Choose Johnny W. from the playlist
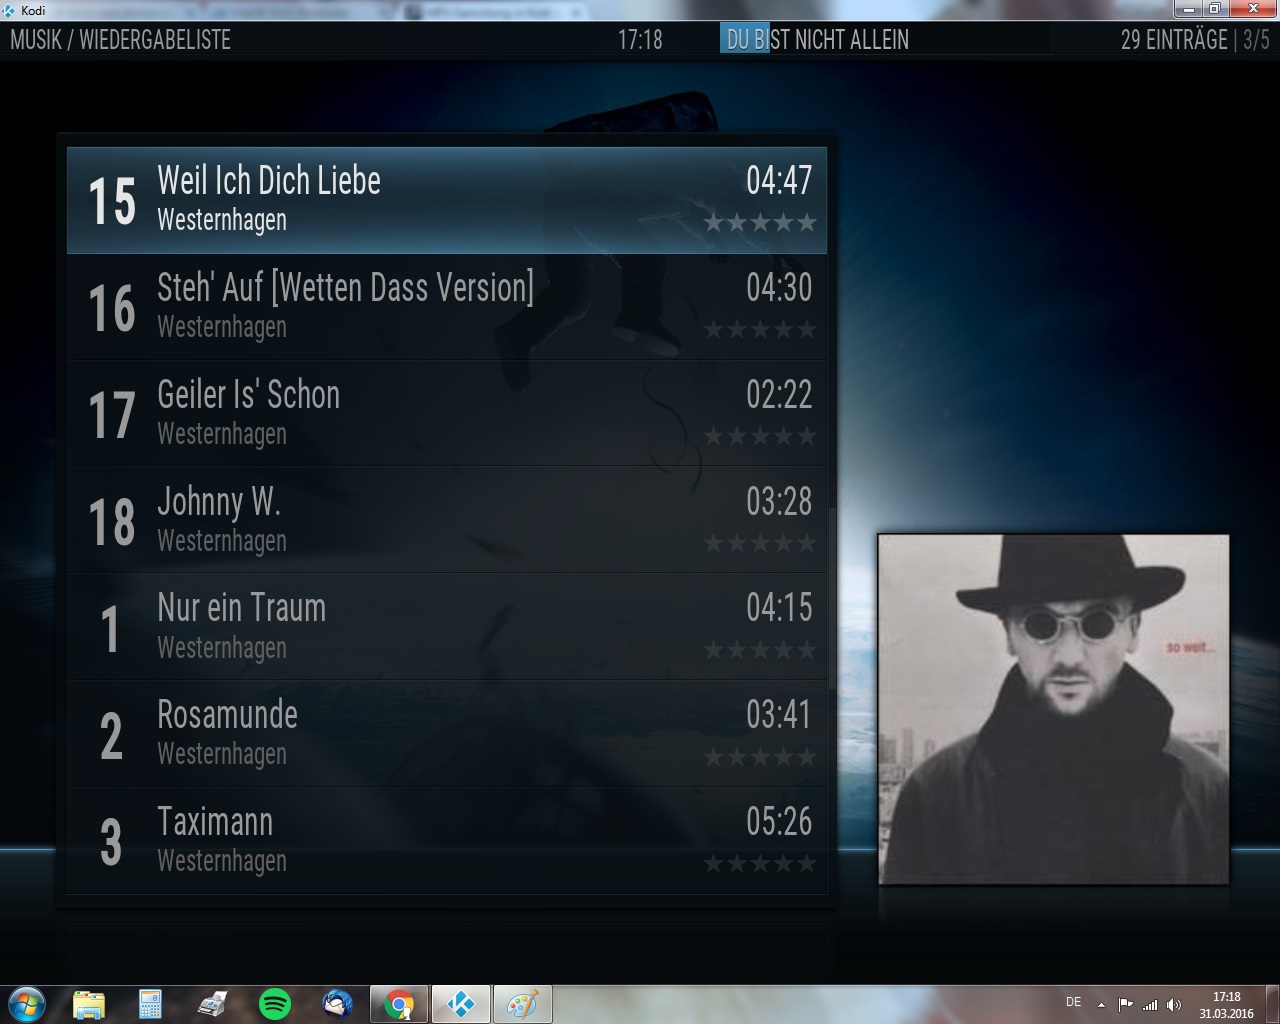This screenshot has height=1024, width=1280. coord(446,520)
